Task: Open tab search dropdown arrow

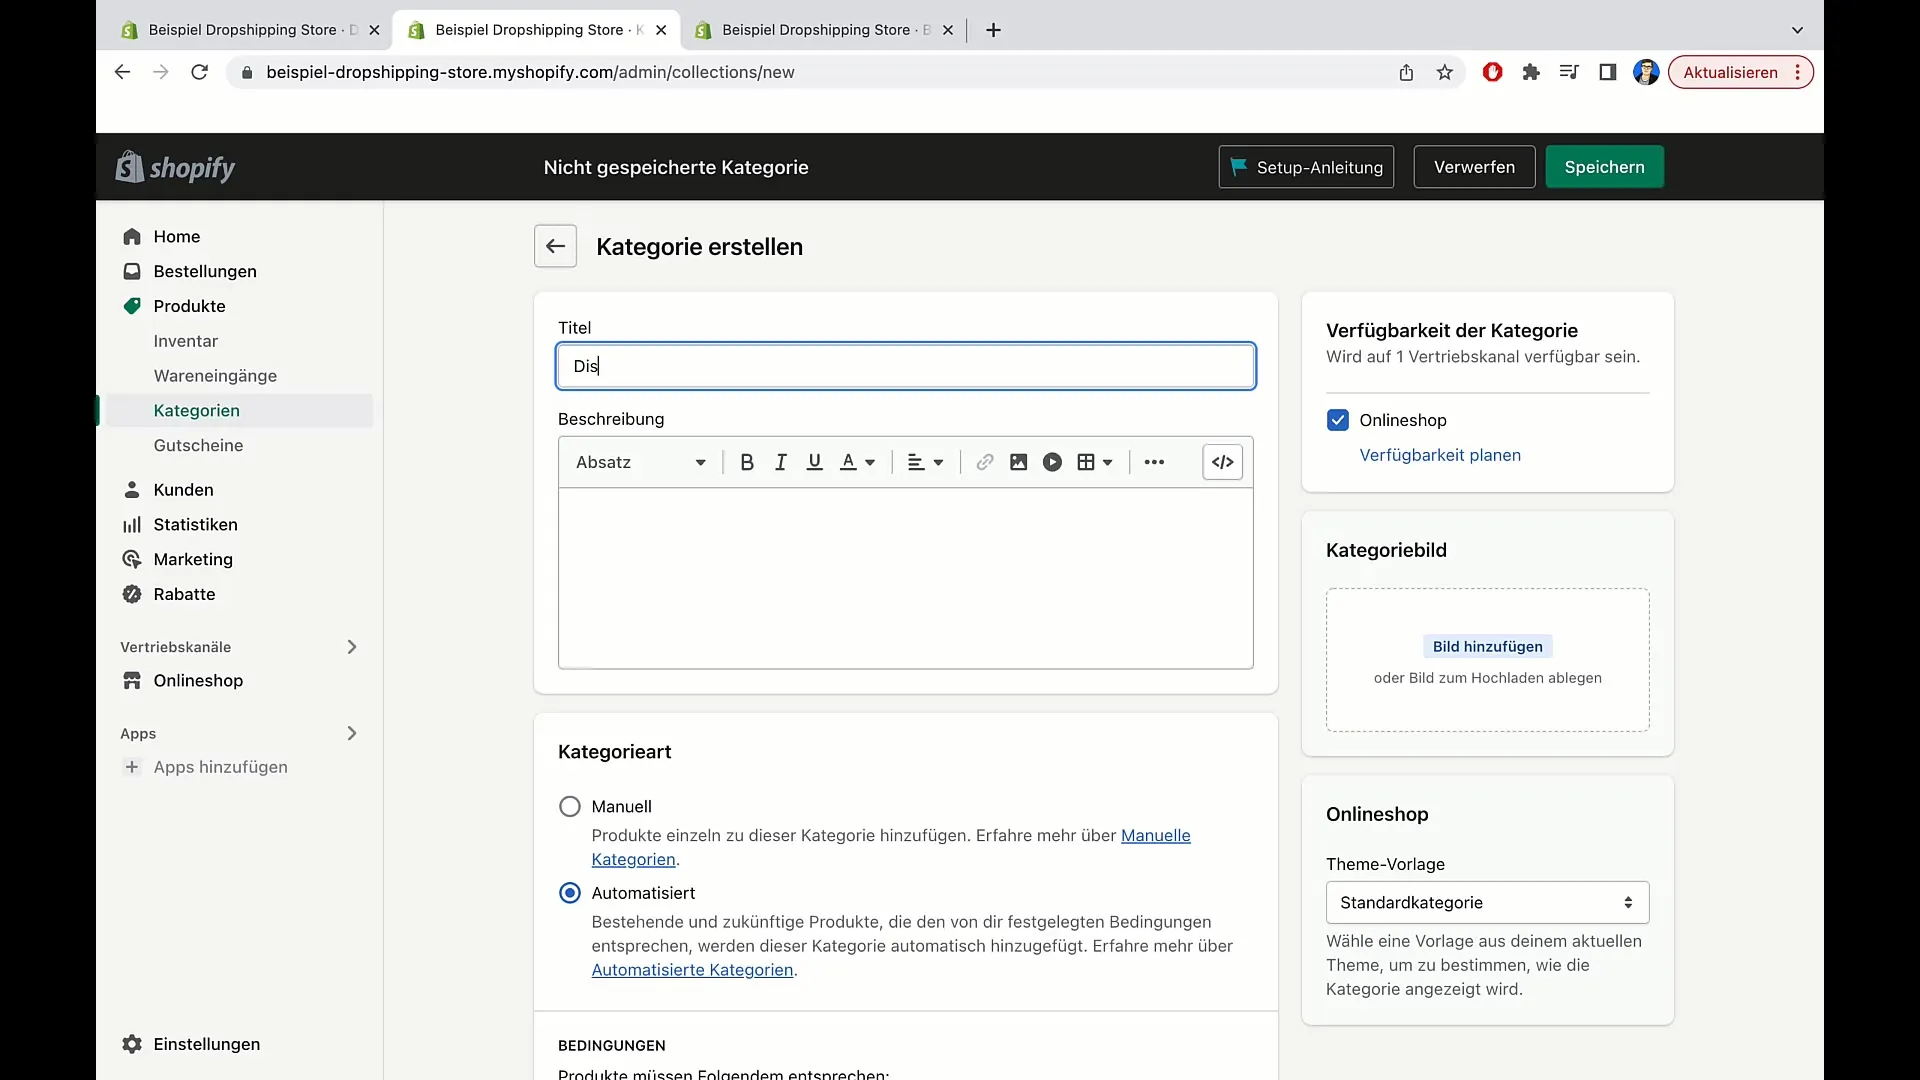Action: coord(1797,30)
